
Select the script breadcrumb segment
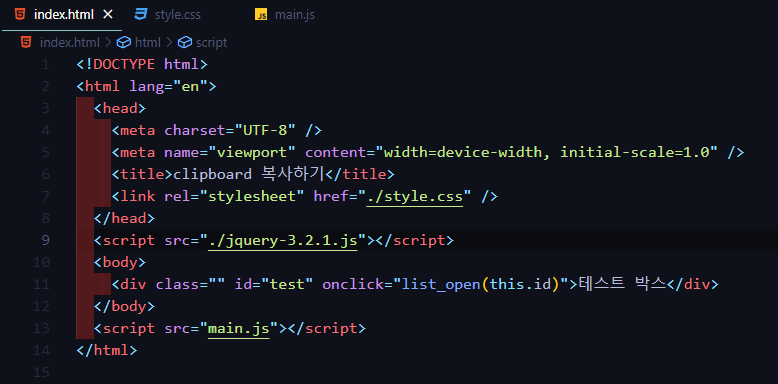[x=211, y=43]
